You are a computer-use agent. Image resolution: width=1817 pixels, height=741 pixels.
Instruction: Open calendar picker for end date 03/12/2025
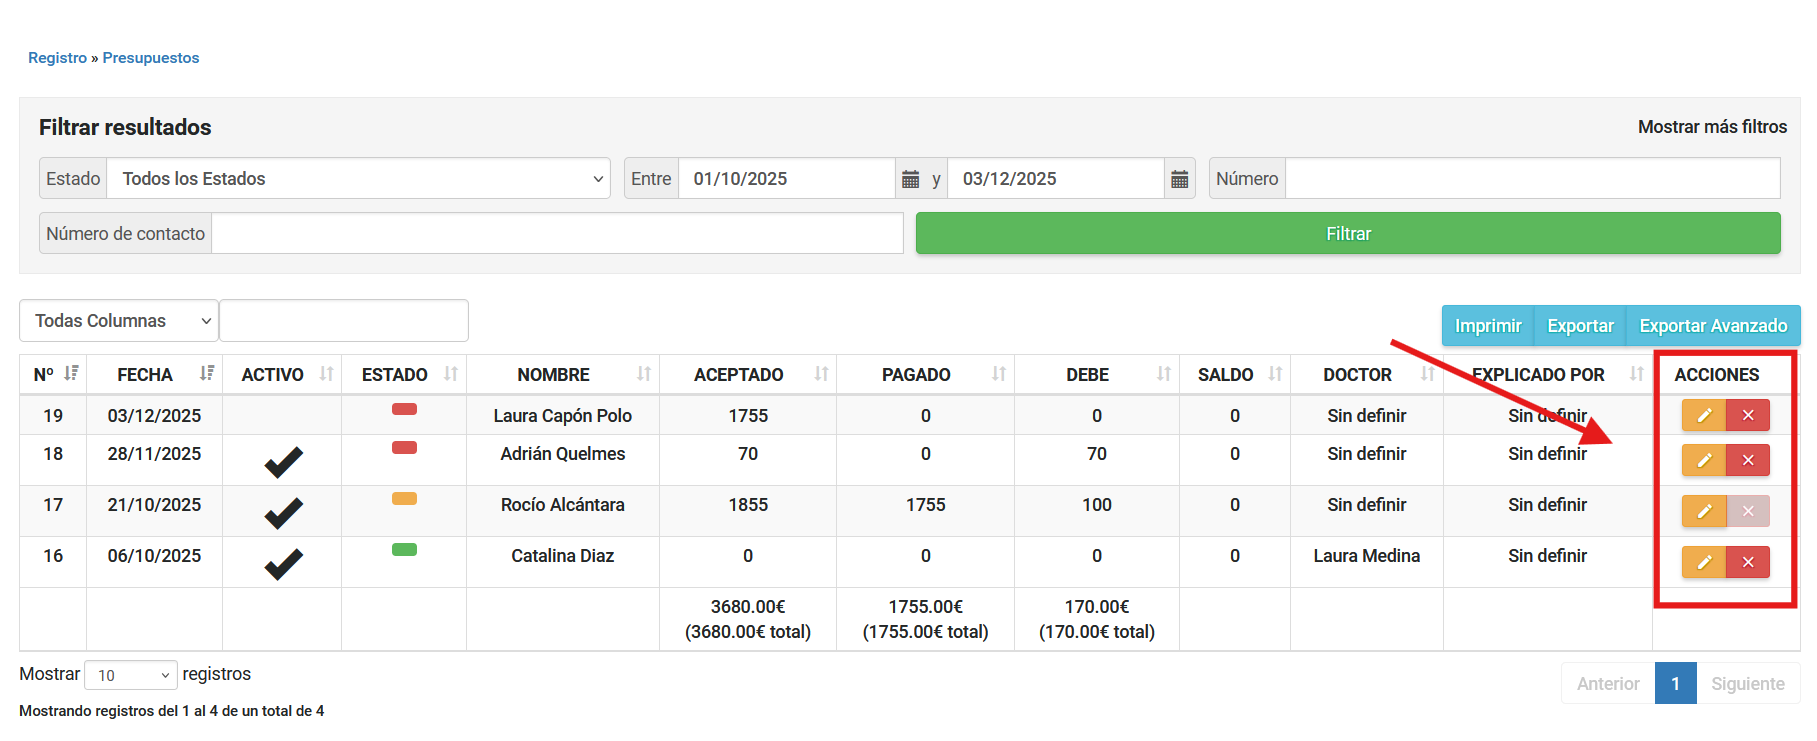[x=1180, y=179]
